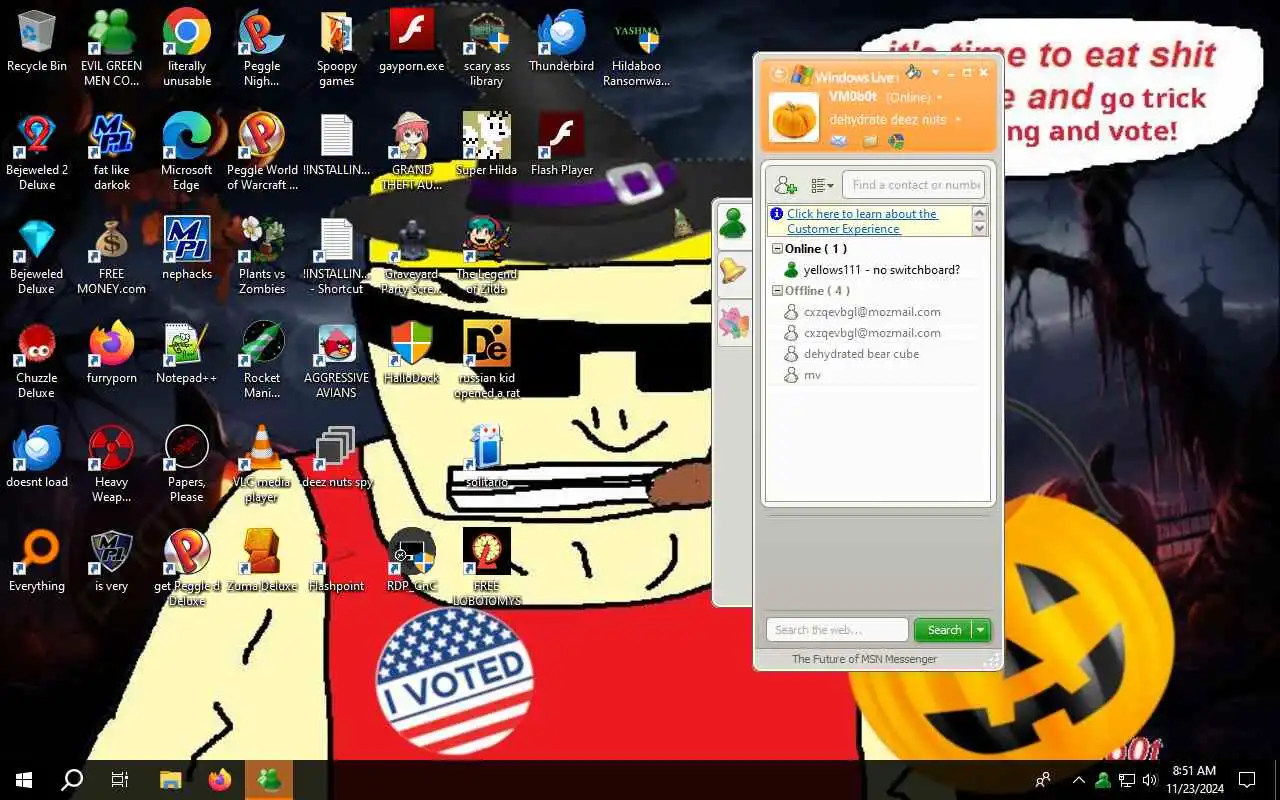Switch to the Contacts tab in Messenger
This screenshot has width=1280, height=800.
click(x=734, y=224)
